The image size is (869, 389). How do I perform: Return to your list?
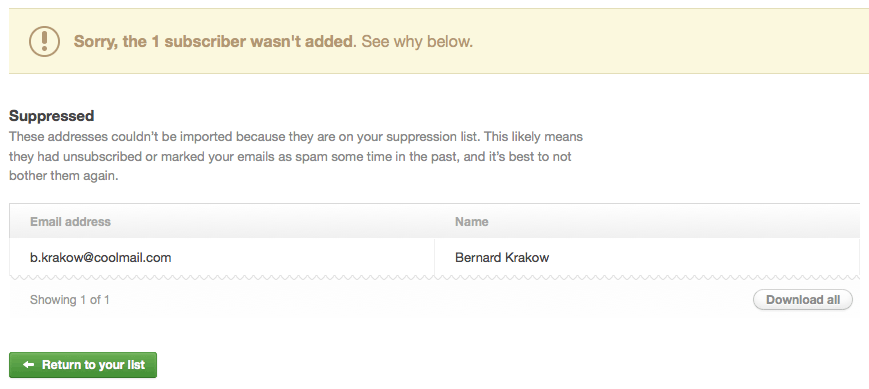(x=83, y=365)
